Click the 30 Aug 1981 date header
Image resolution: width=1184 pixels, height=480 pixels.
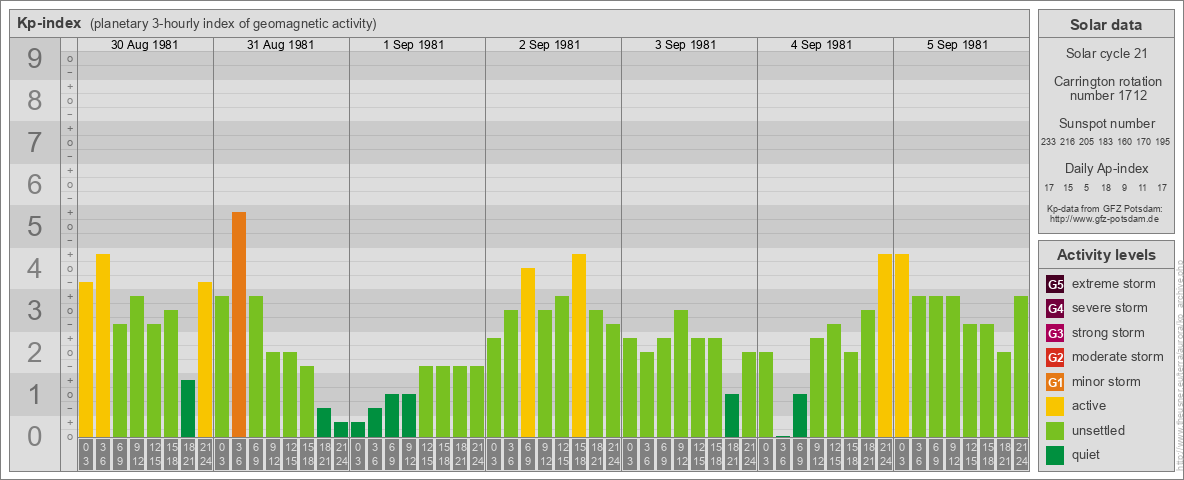144,45
